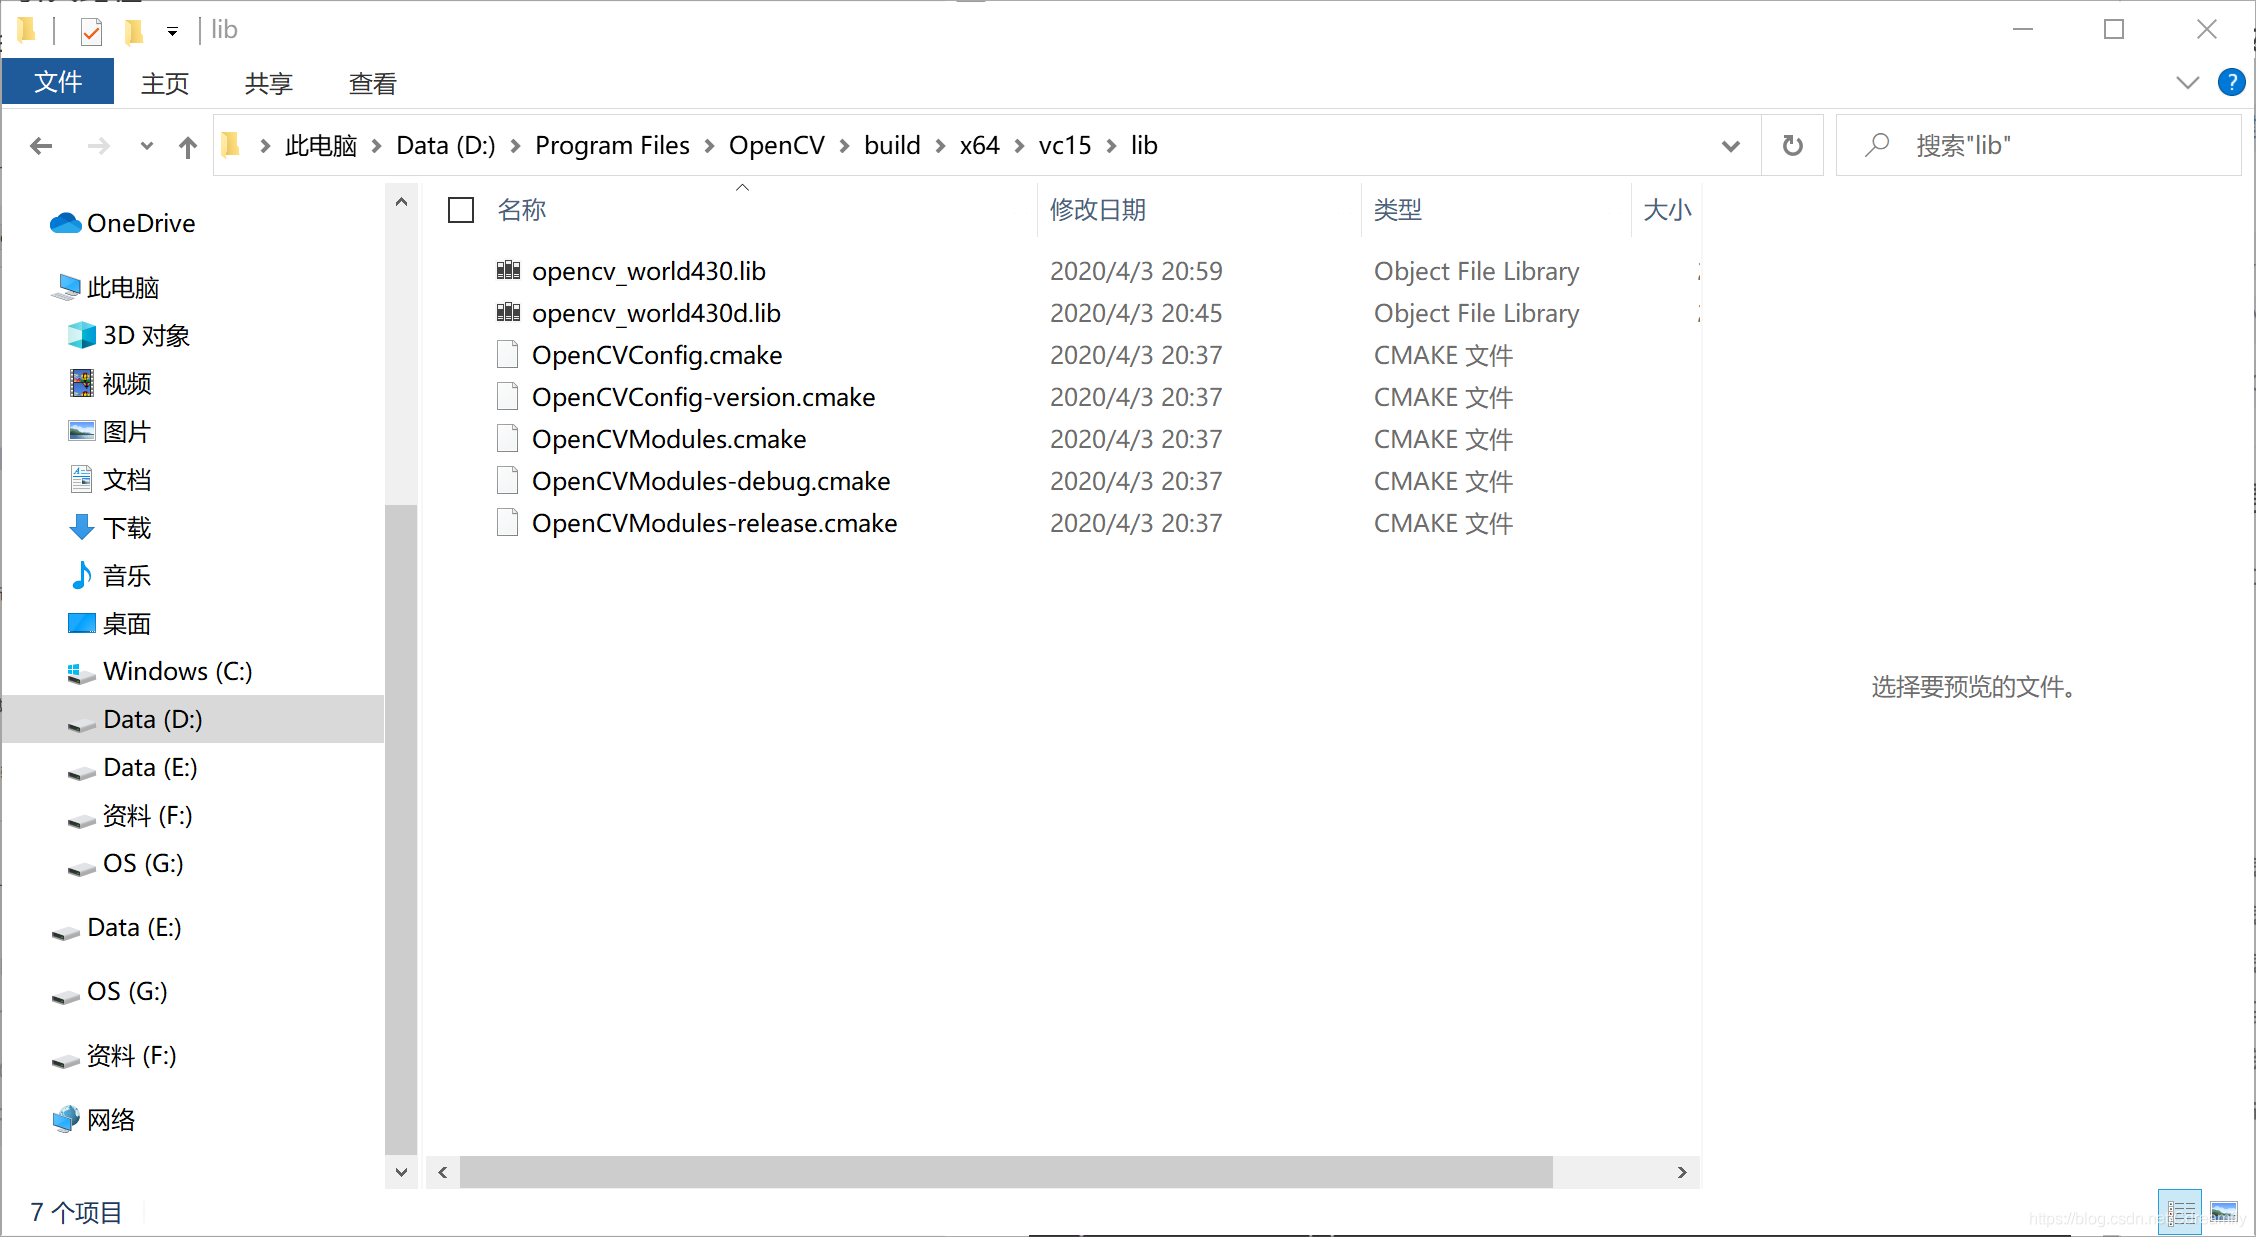Open the Customize Quick Access Toolbar dropdown
Viewport: 2256px width, 1237px height.
pos(172,32)
